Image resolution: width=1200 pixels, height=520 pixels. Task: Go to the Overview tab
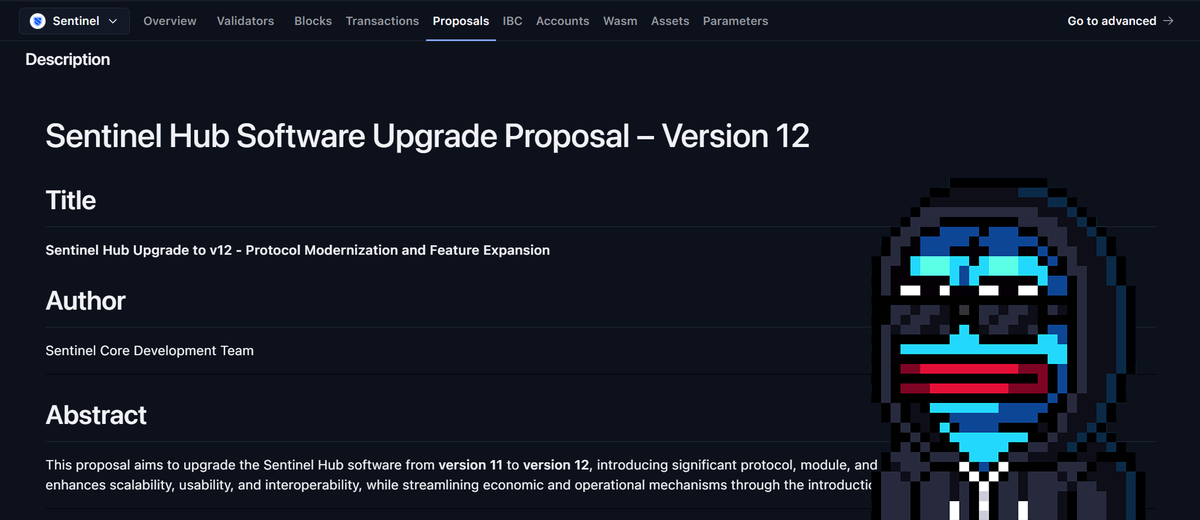[x=170, y=20]
